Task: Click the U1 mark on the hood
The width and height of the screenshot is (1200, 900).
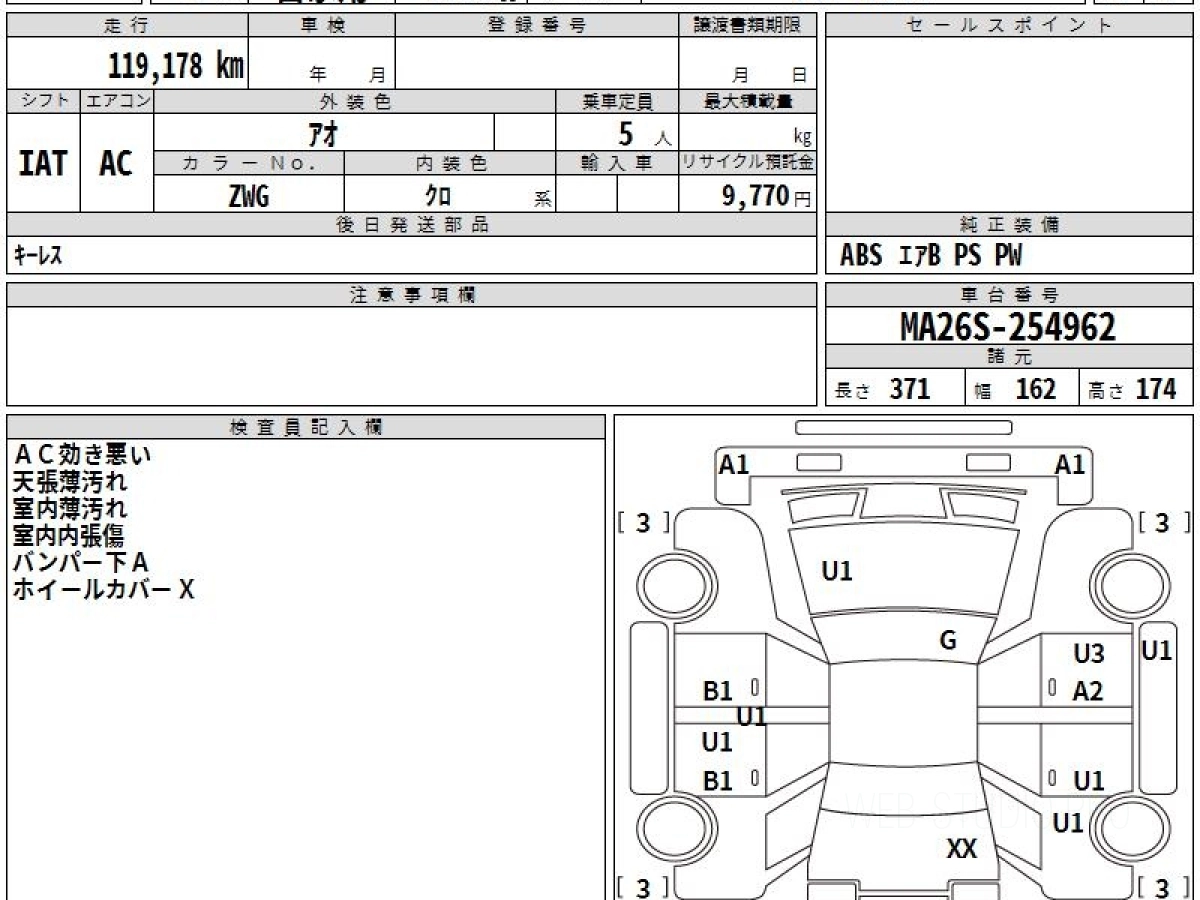Action: coord(837,571)
